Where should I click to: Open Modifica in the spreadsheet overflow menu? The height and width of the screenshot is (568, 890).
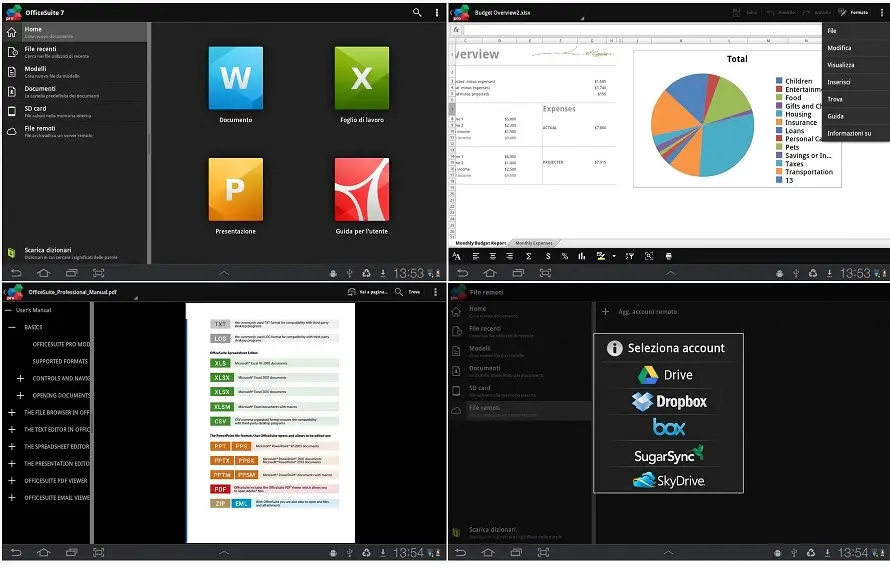click(856, 48)
